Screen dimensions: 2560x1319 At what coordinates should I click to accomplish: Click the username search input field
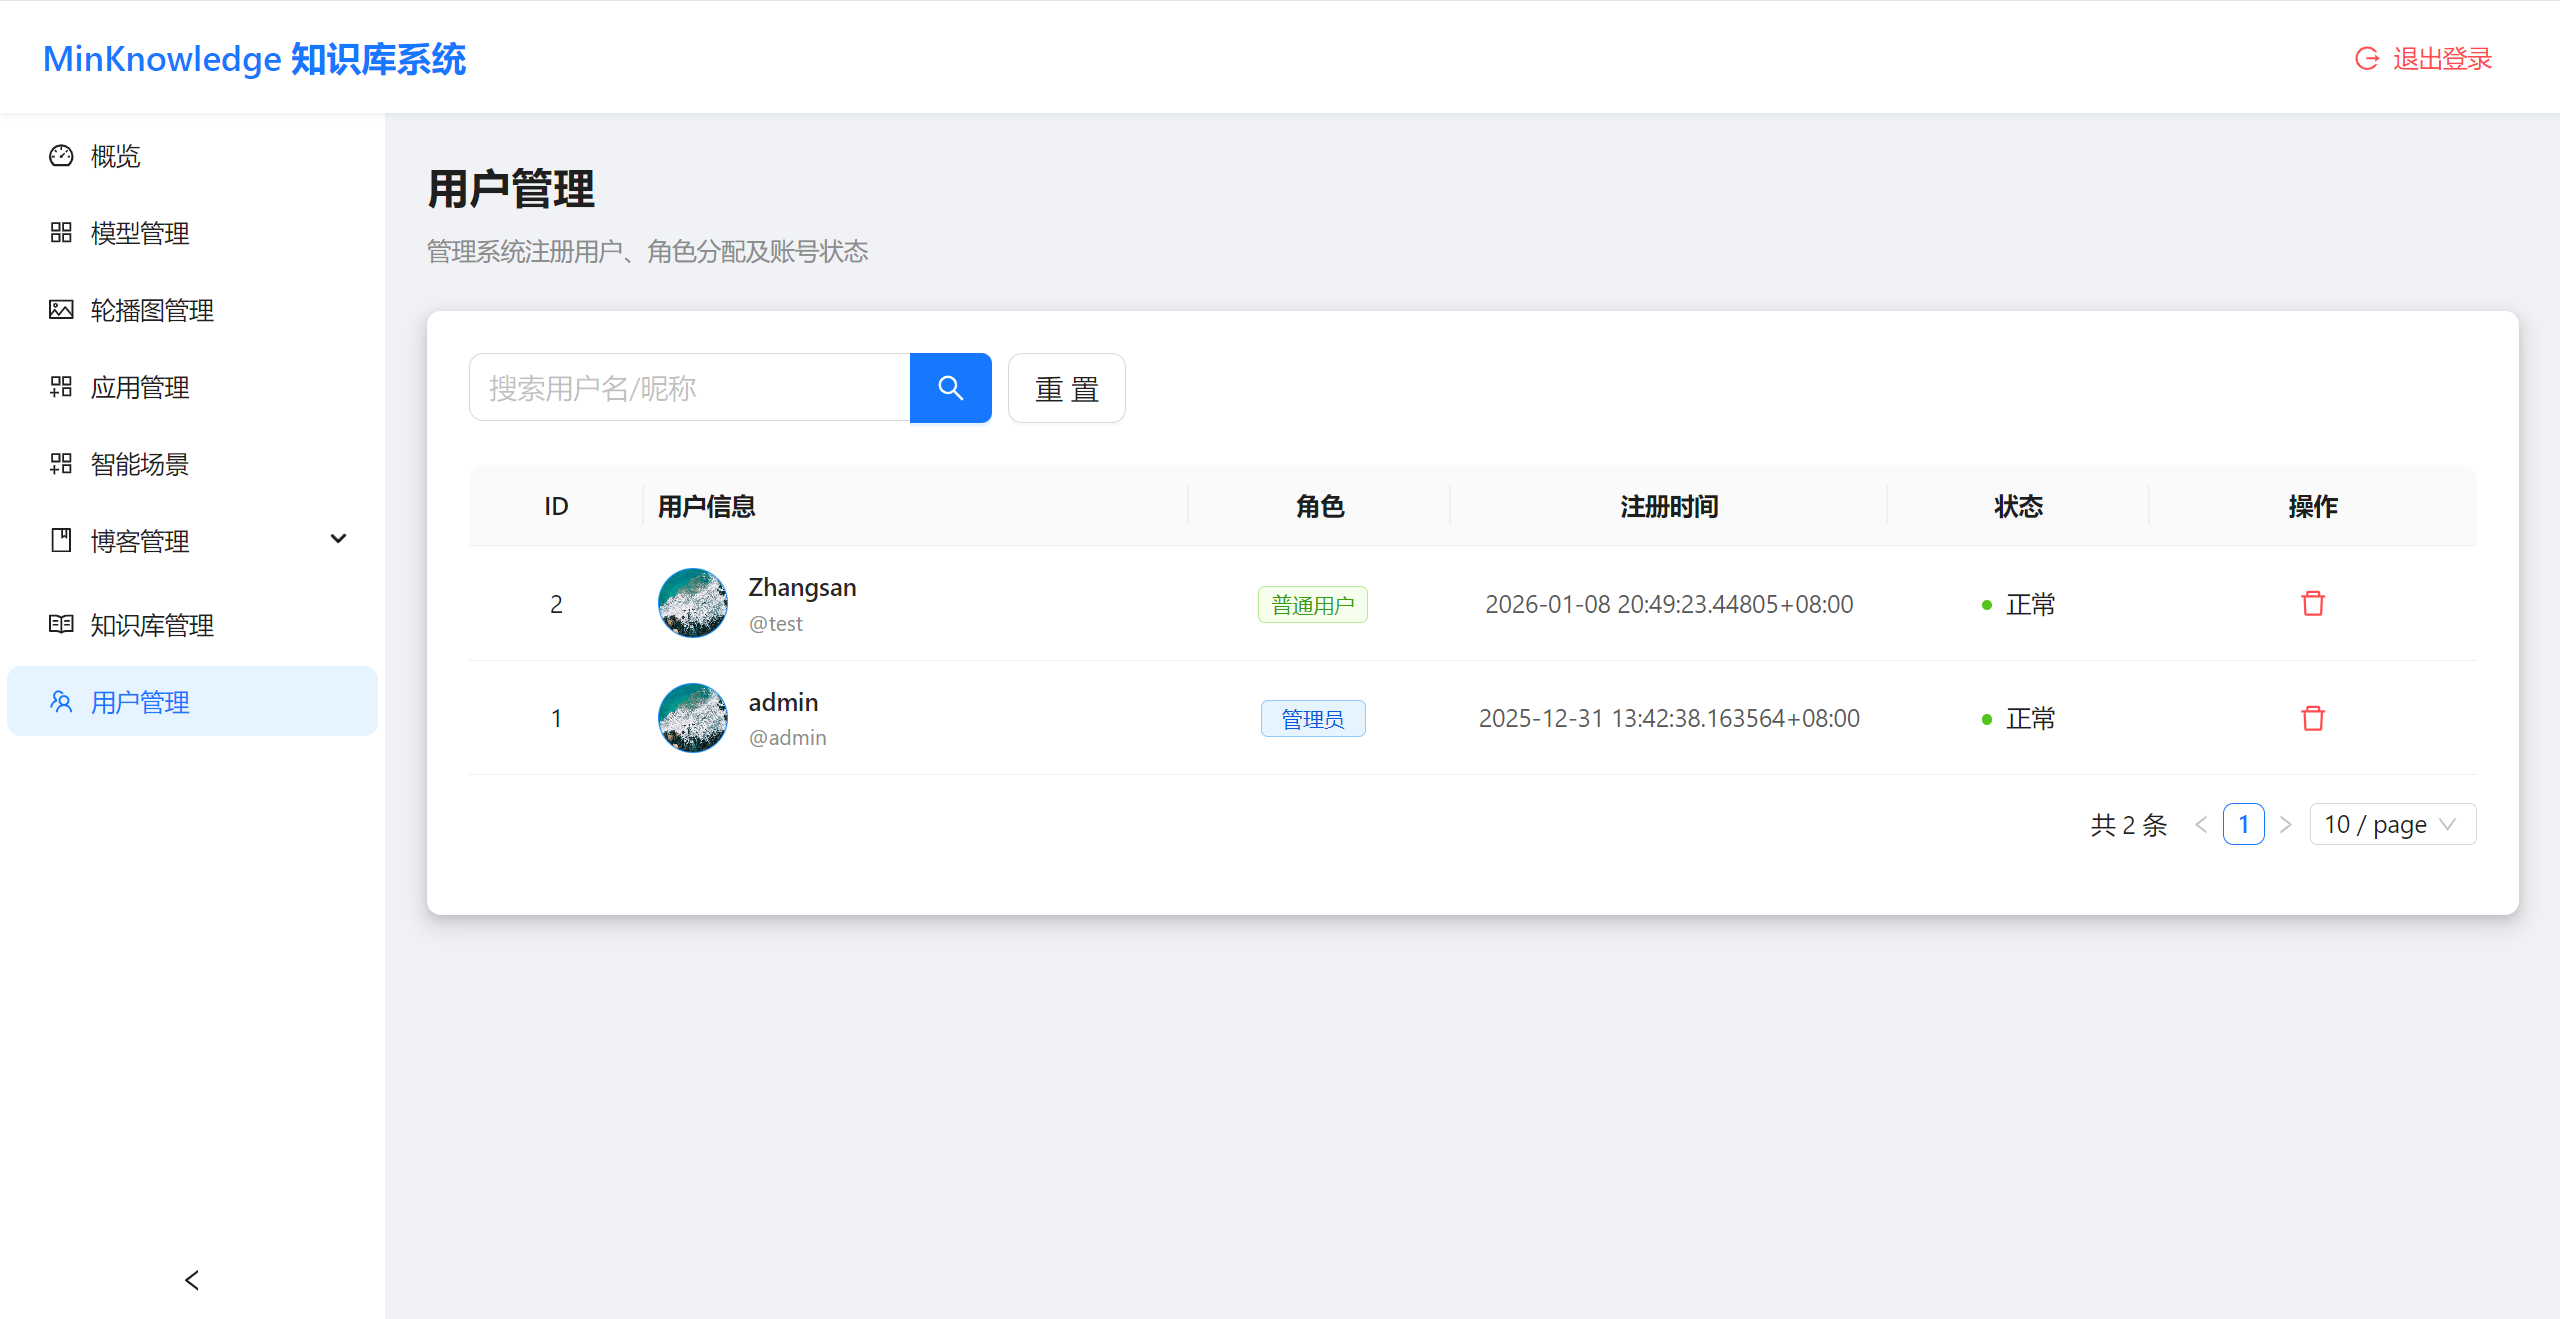690,387
